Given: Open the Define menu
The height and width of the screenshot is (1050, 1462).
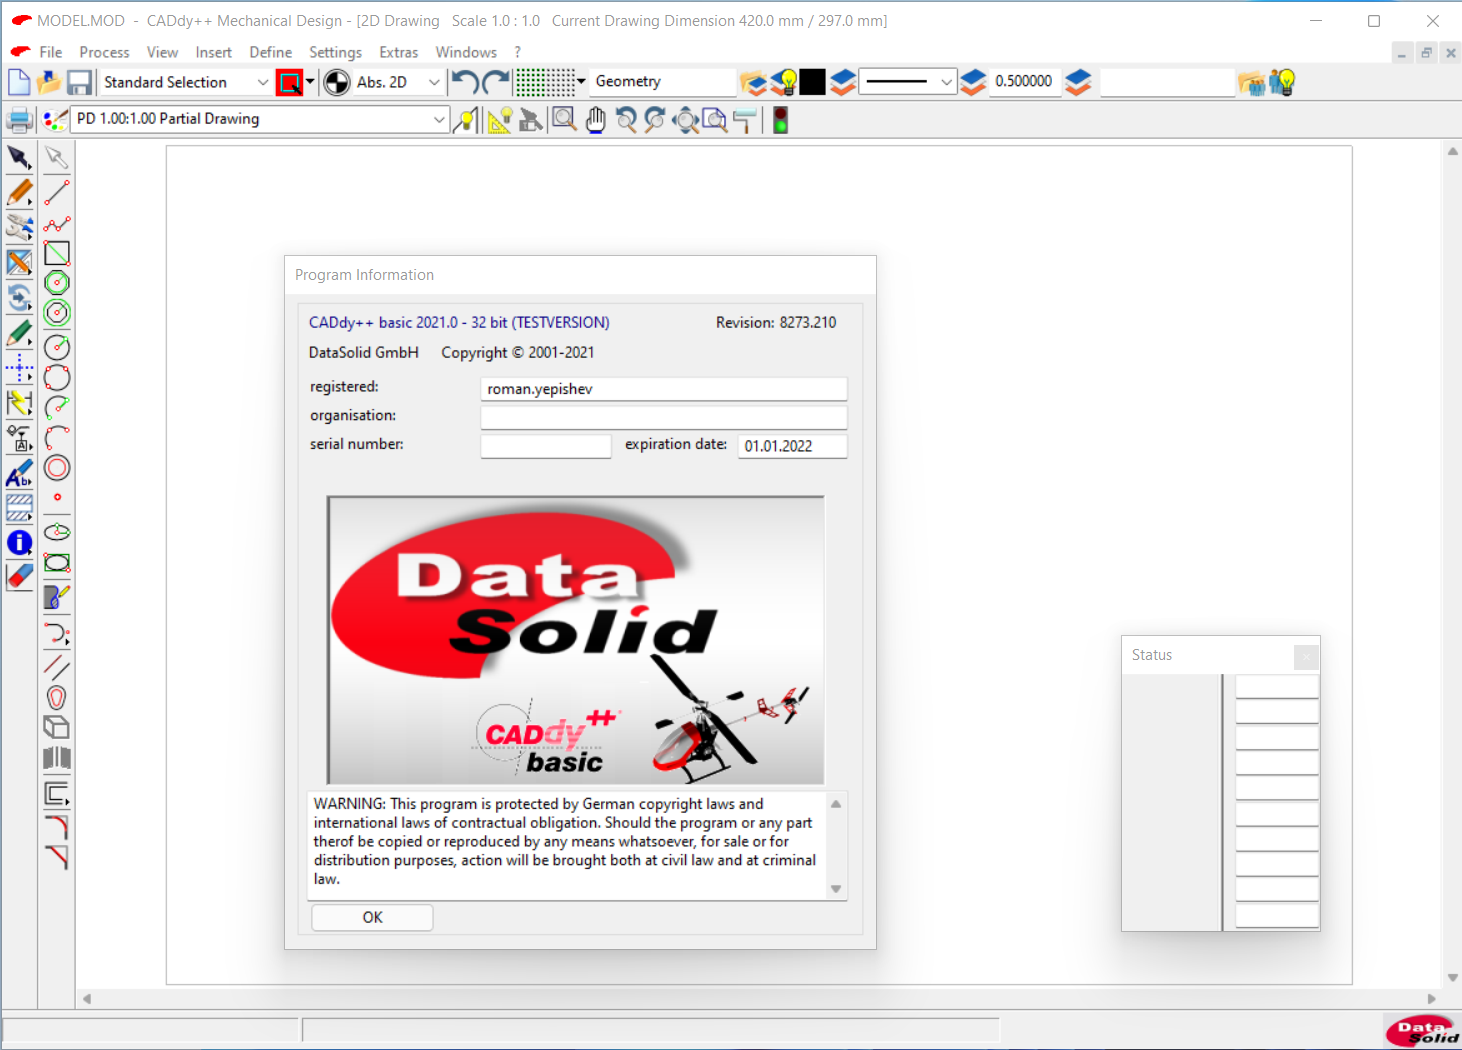Looking at the screenshot, I should 271,52.
